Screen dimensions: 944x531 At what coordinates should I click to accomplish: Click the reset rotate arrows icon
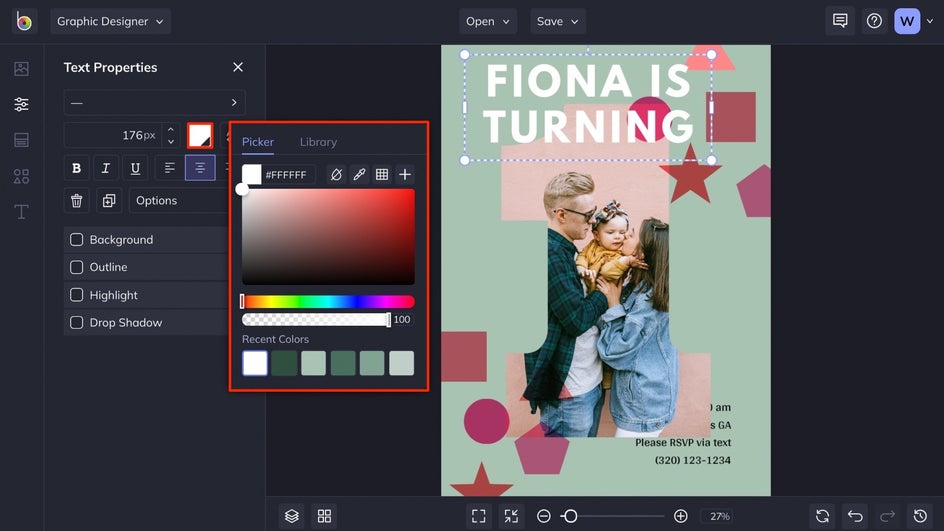click(822, 516)
